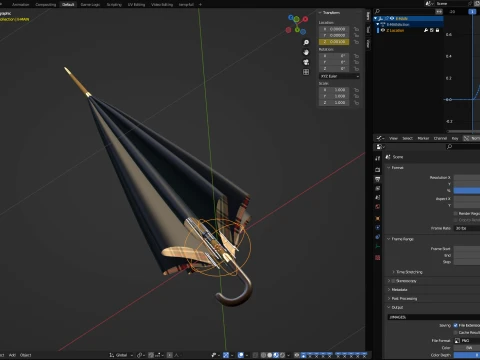Image resolution: width=480 pixels, height=360 pixels.
Task: Open the graph editor Key menu
Action: tap(455, 138)
